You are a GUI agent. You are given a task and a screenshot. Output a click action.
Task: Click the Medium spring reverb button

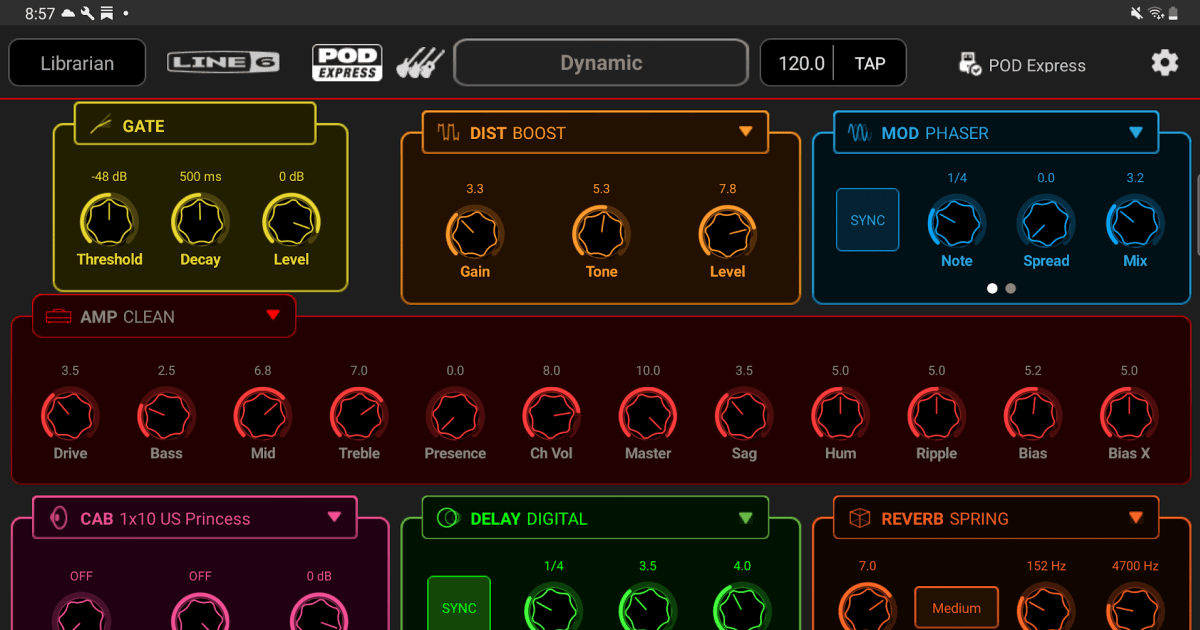click(956, 607)
